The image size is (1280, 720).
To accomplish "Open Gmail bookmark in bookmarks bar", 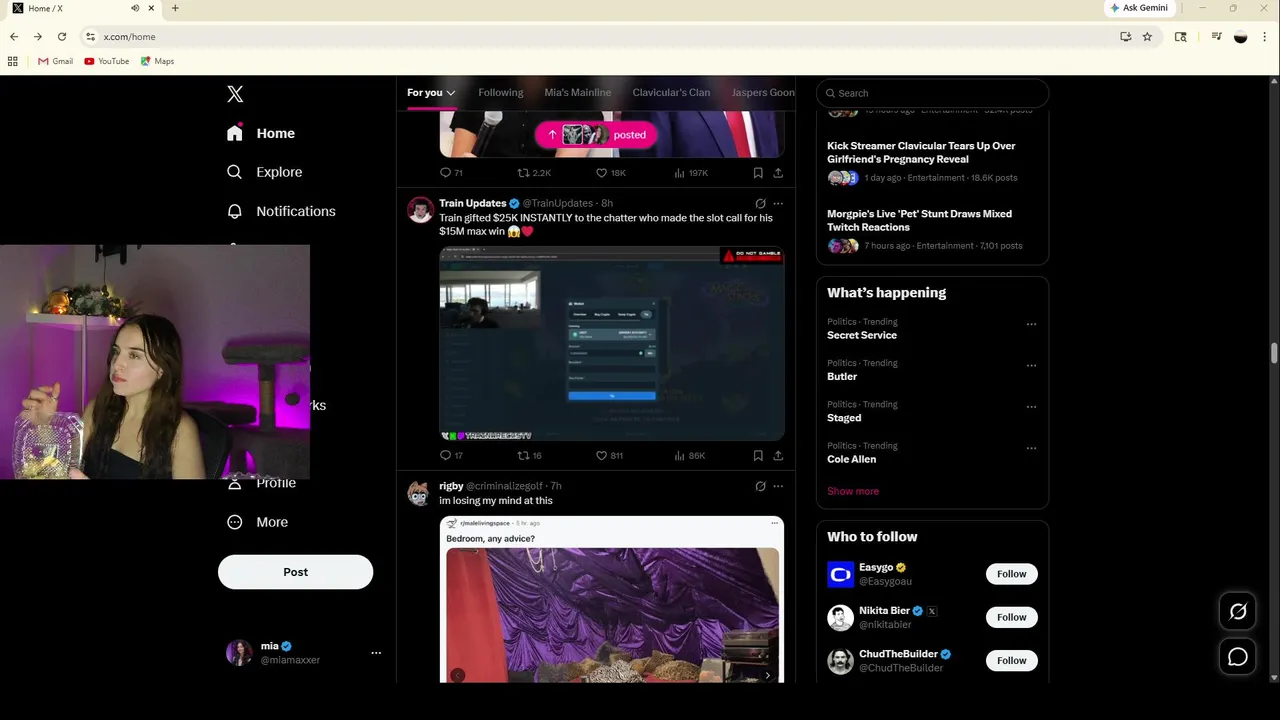I will tap(55, 61).
